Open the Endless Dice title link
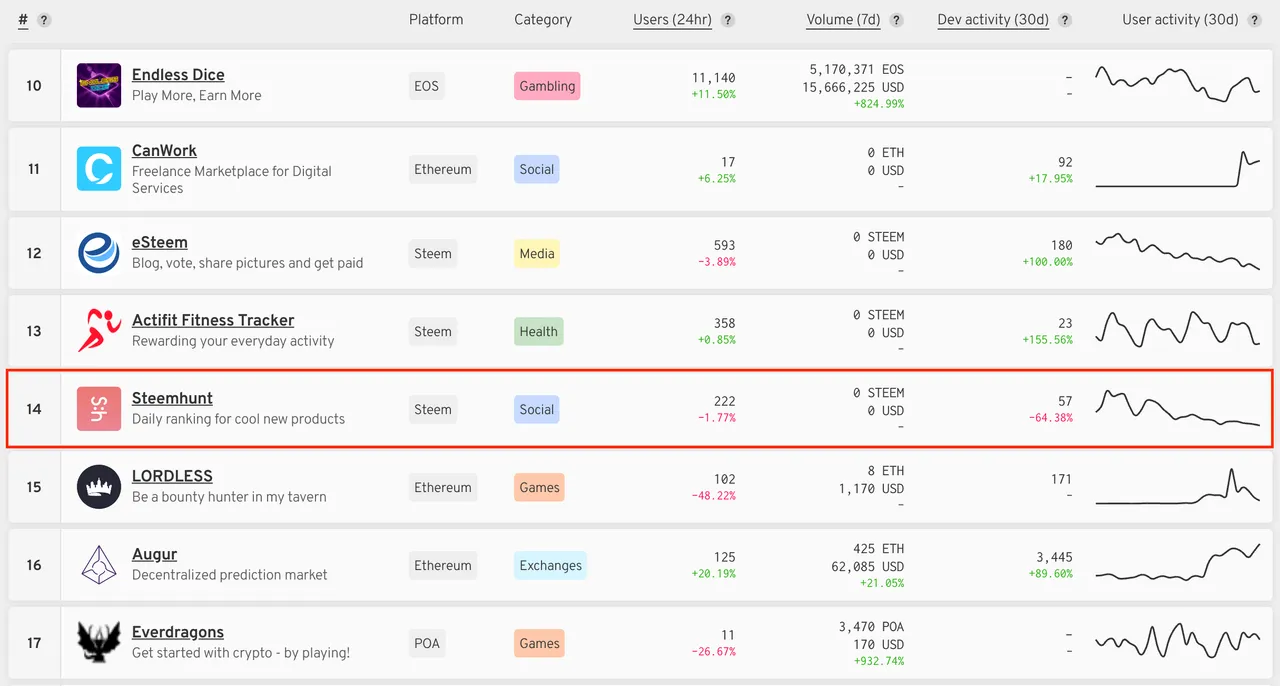This screenshot has width=1280, height=686. 178,75
